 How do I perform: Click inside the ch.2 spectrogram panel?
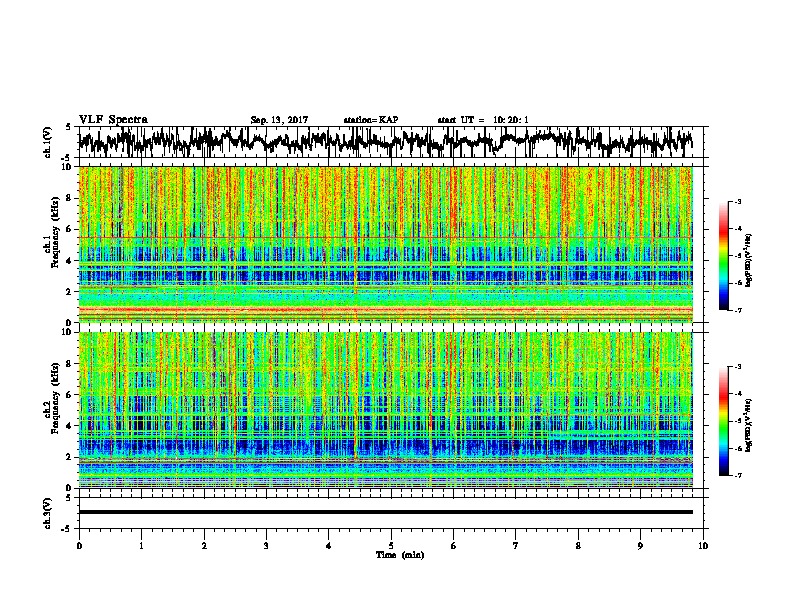click(385, 410)
